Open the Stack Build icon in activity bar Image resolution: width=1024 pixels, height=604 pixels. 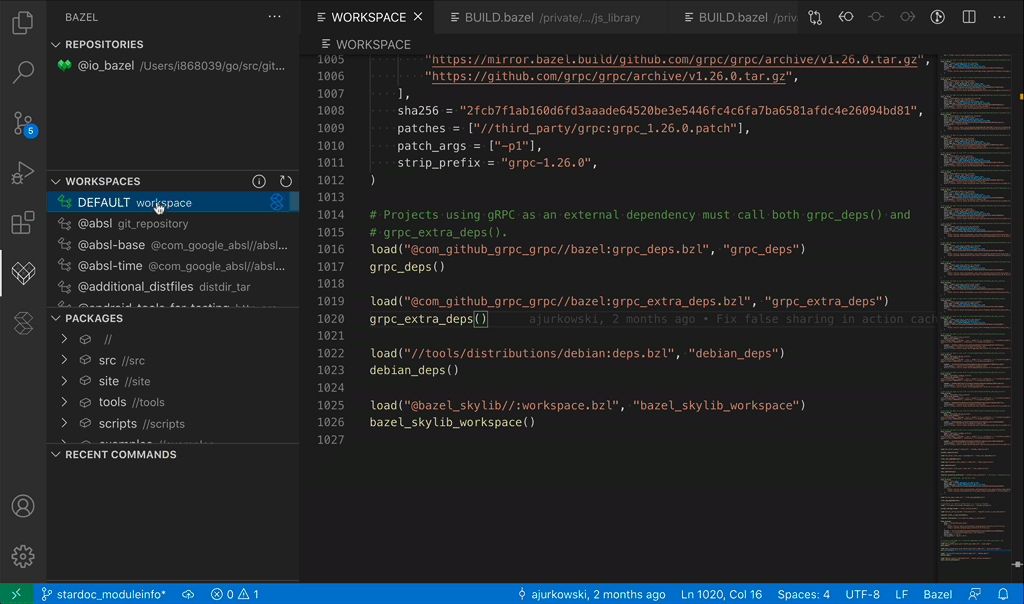(x=23, y=323)
